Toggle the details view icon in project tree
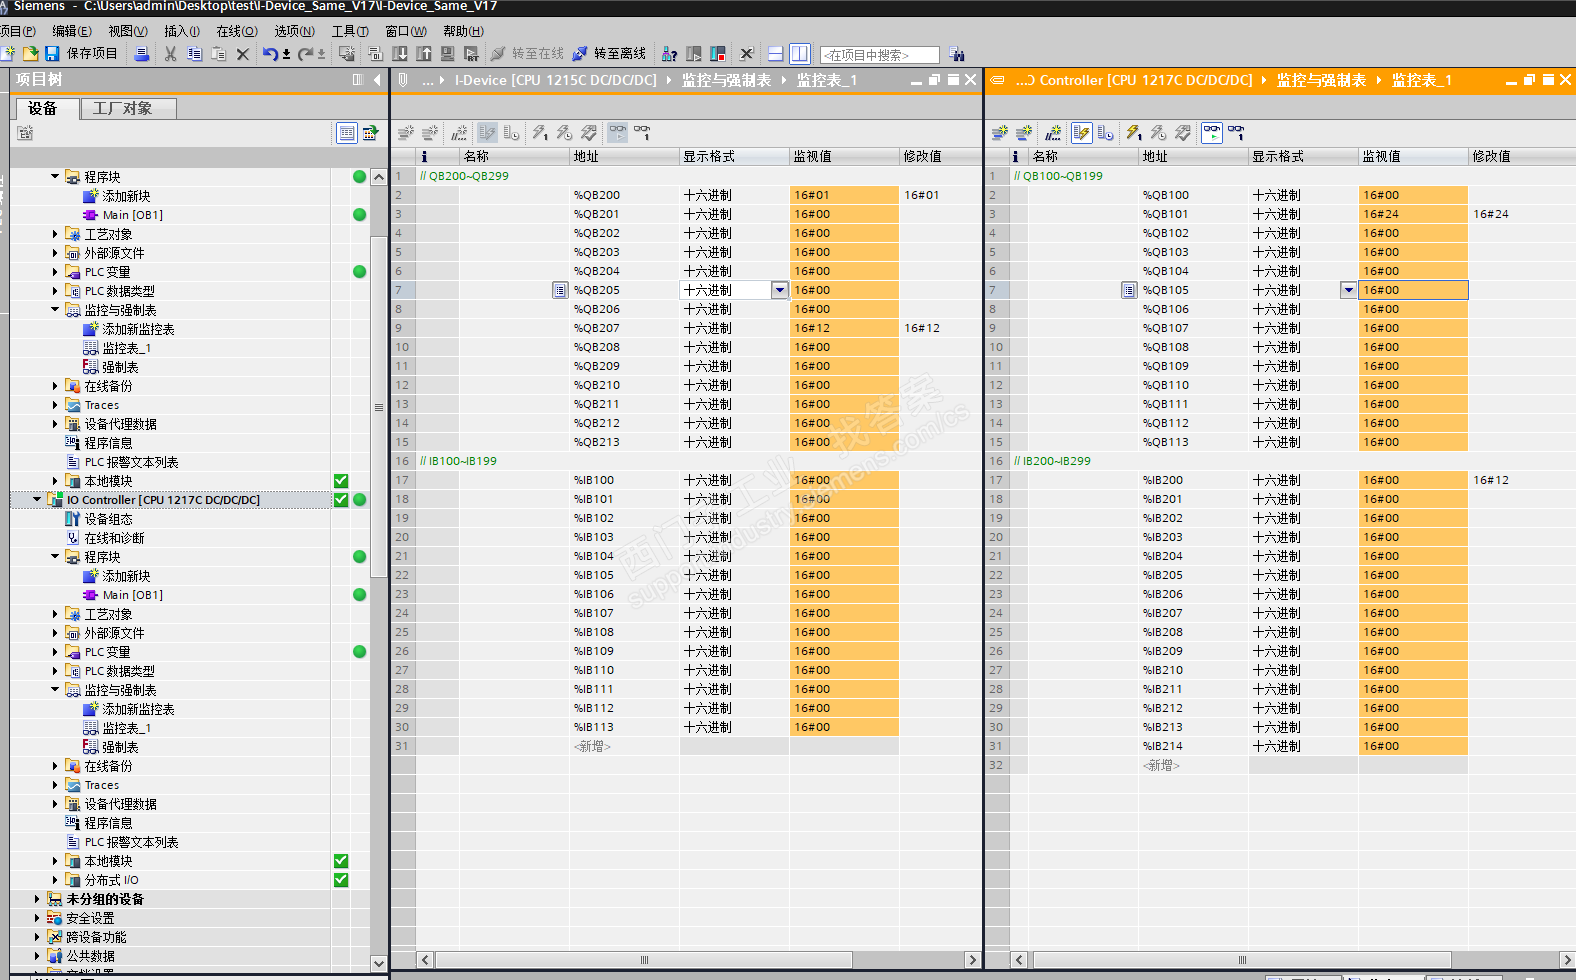The image size is (1576, 980). 346,133
